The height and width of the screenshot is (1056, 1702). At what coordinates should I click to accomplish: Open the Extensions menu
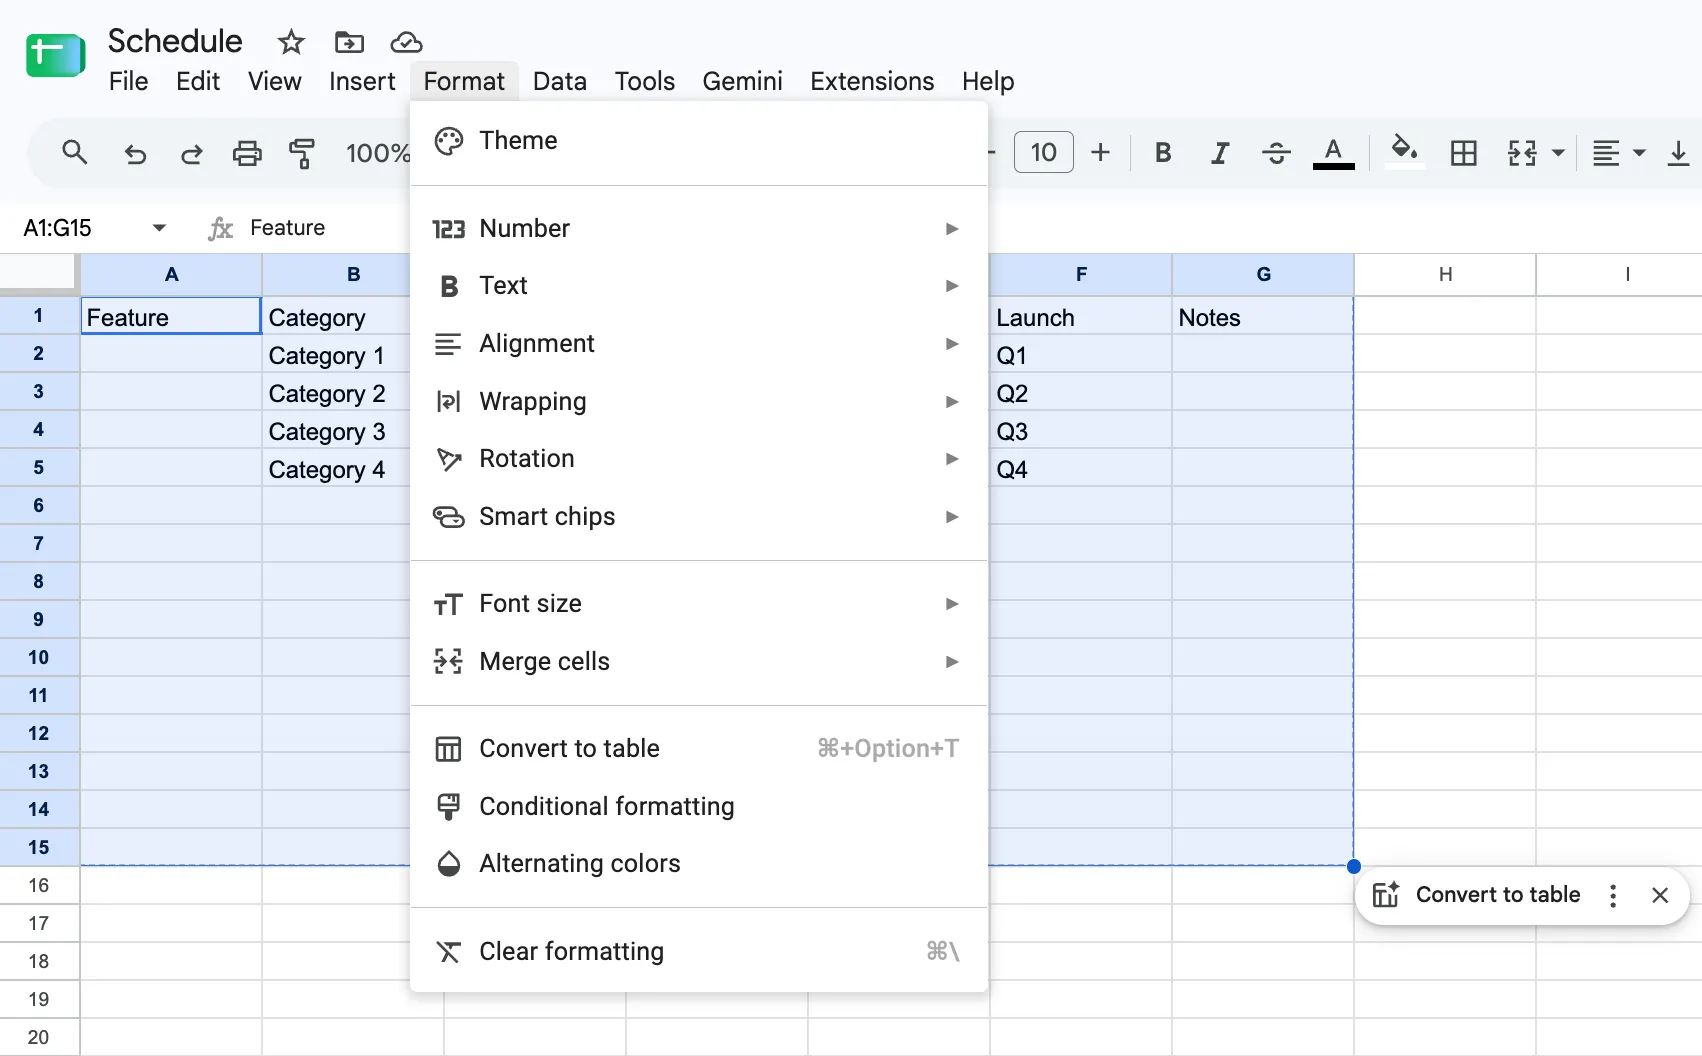pyautogui.click(x=872, y=81)
